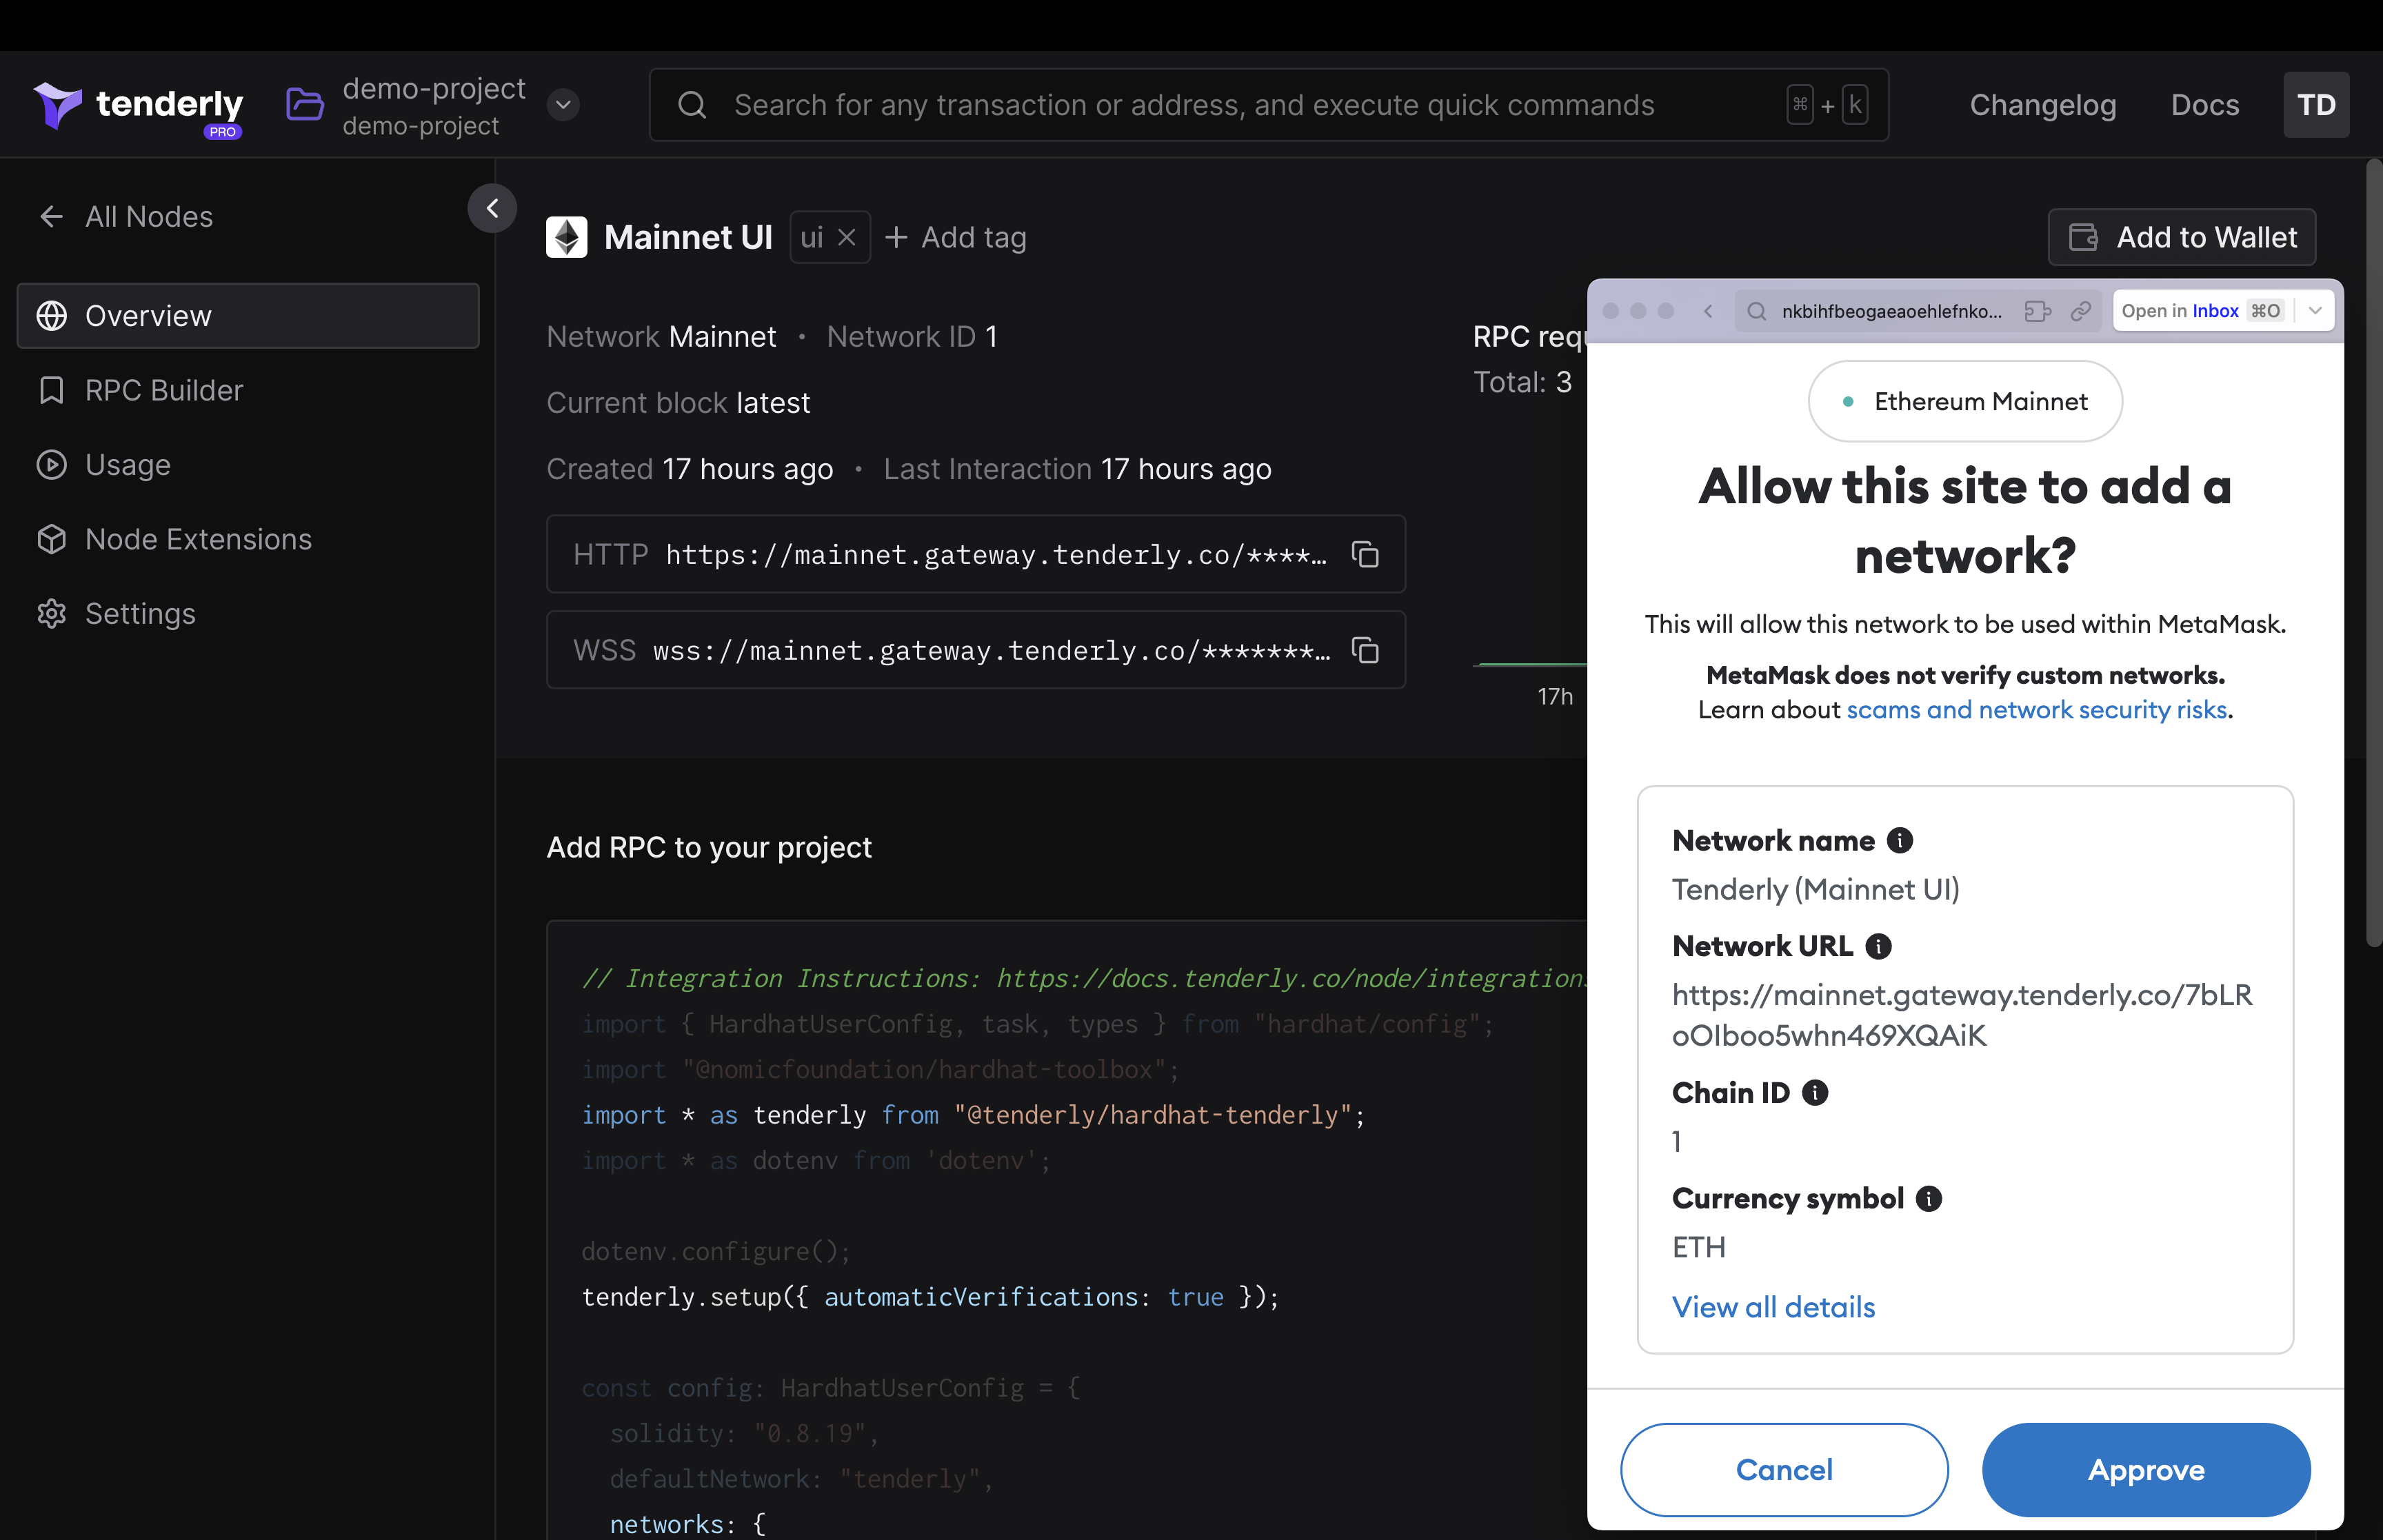
Task: Show Chain ID info tooltip
Action: pos(1815,1092)
